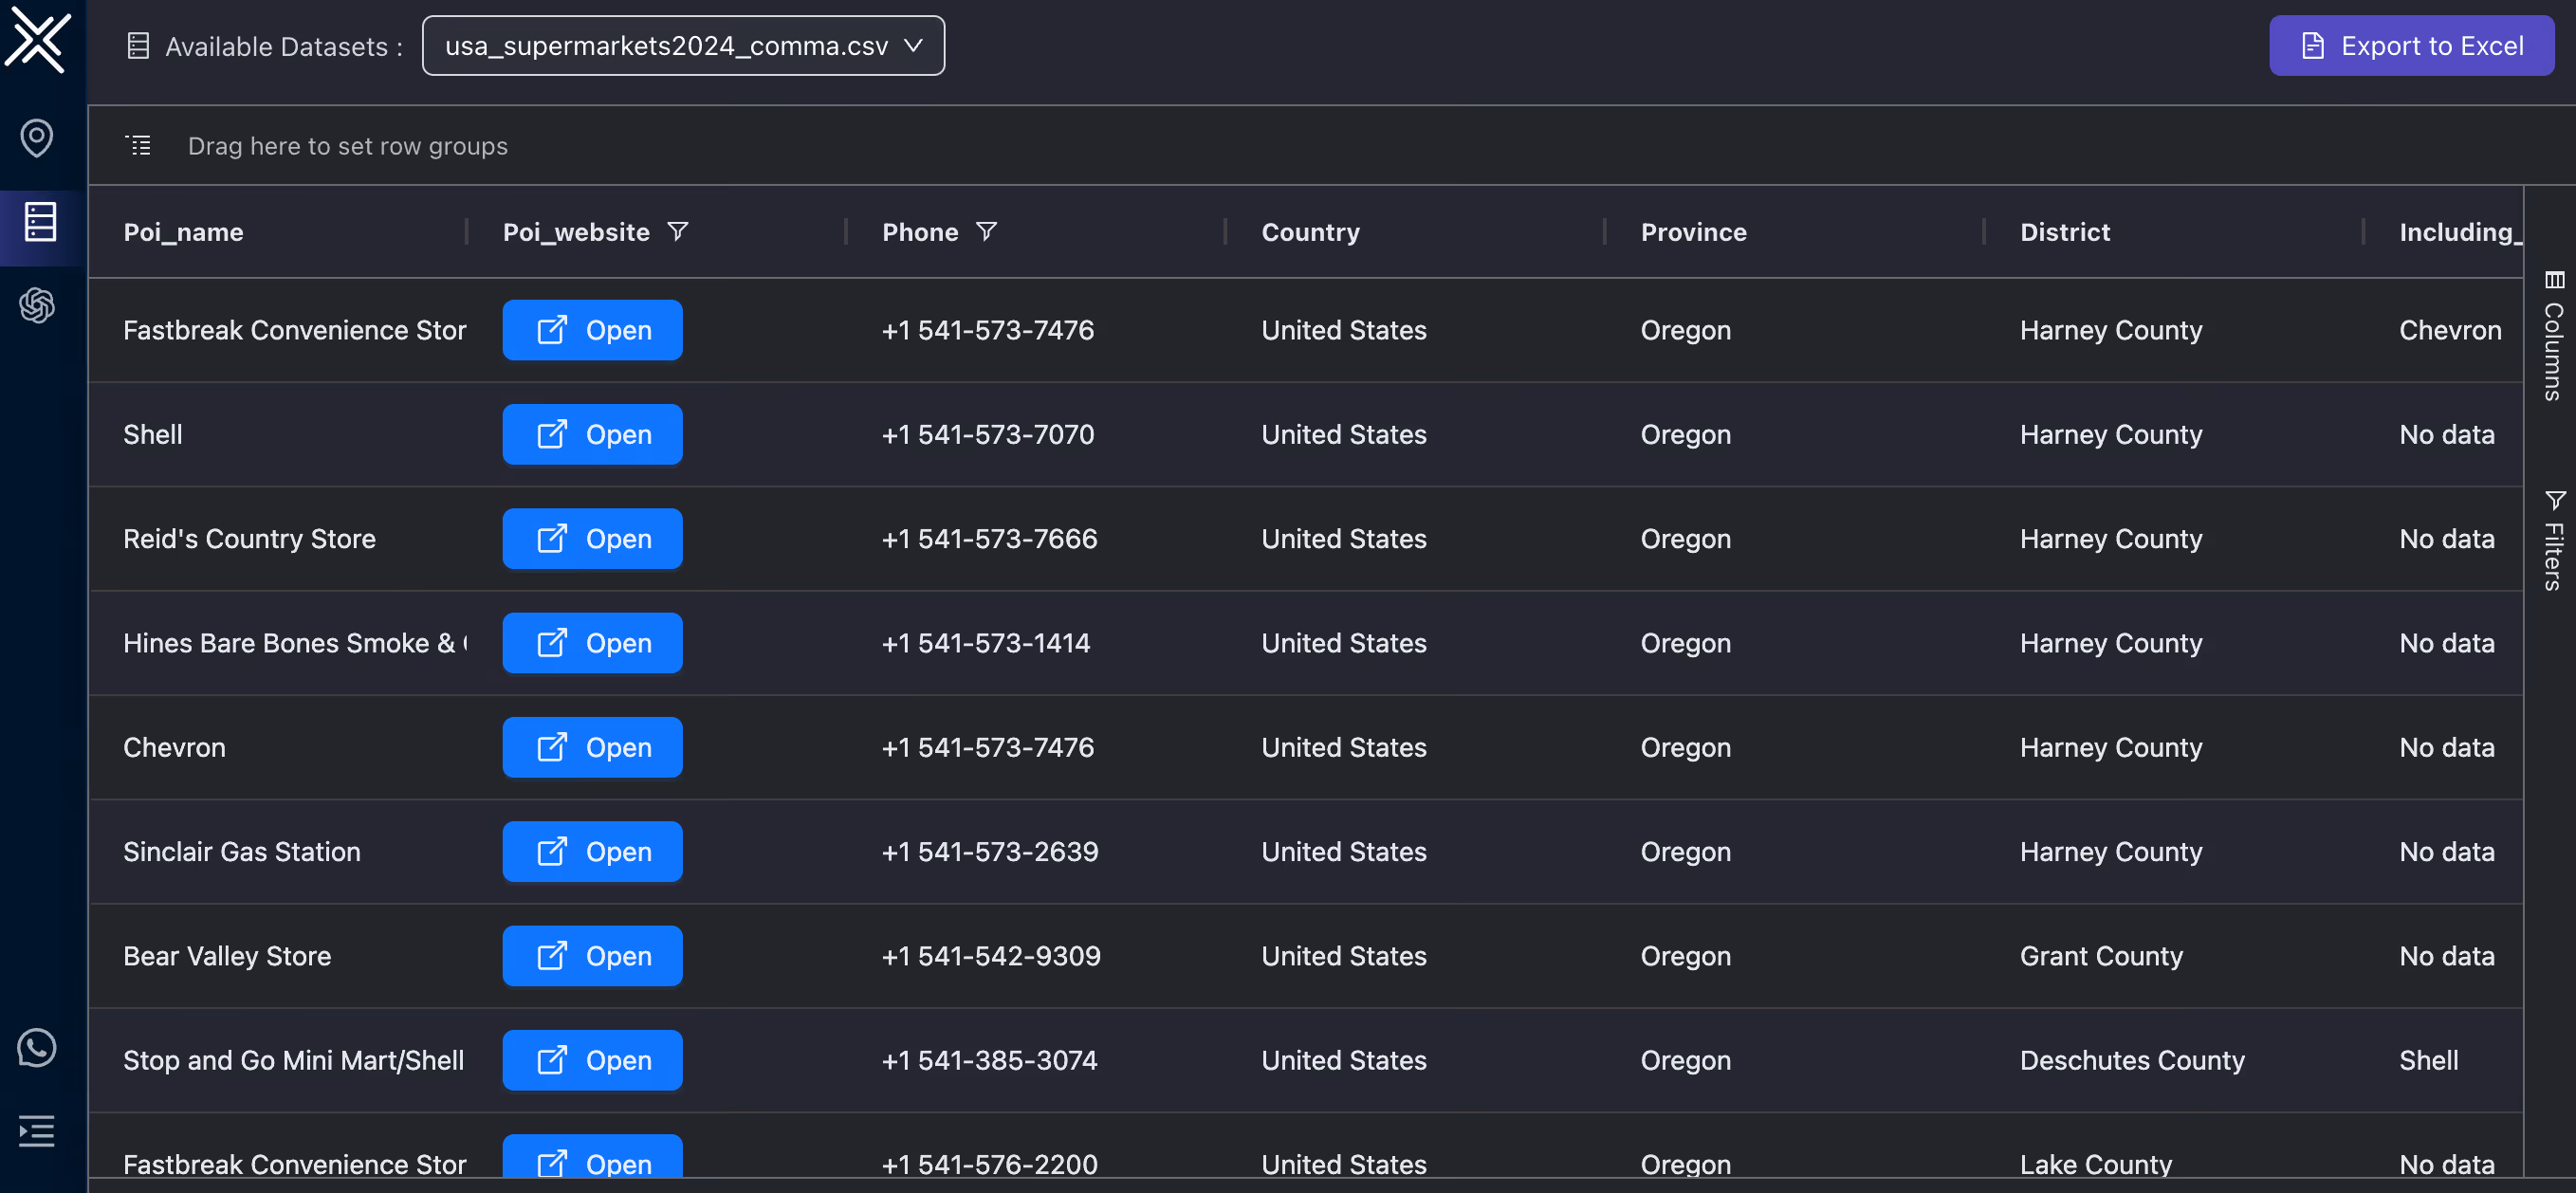
Task: Open website for Bear Valley Store
Action: 592,956
